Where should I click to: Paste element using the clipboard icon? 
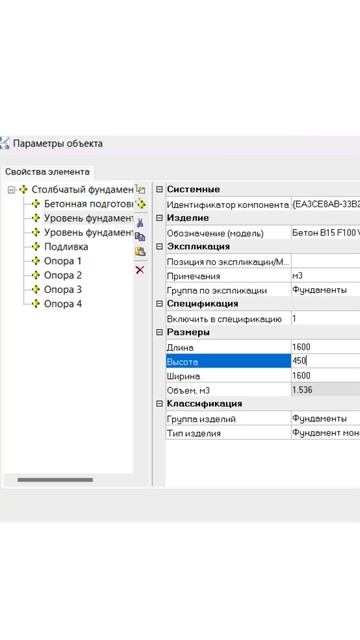click(140, 251)
